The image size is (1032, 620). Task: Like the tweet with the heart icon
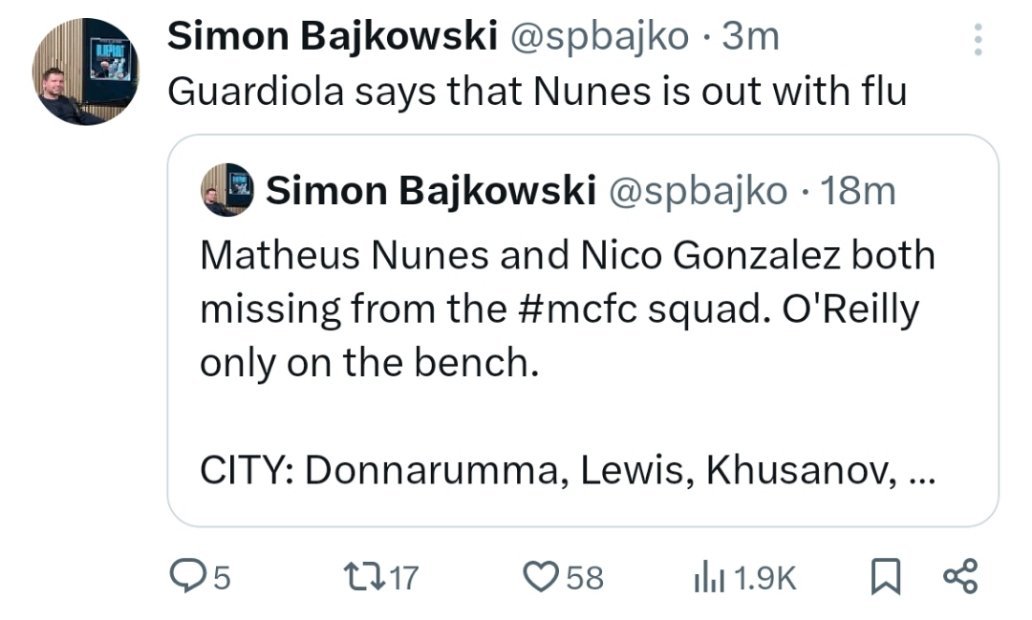point(541,577)
